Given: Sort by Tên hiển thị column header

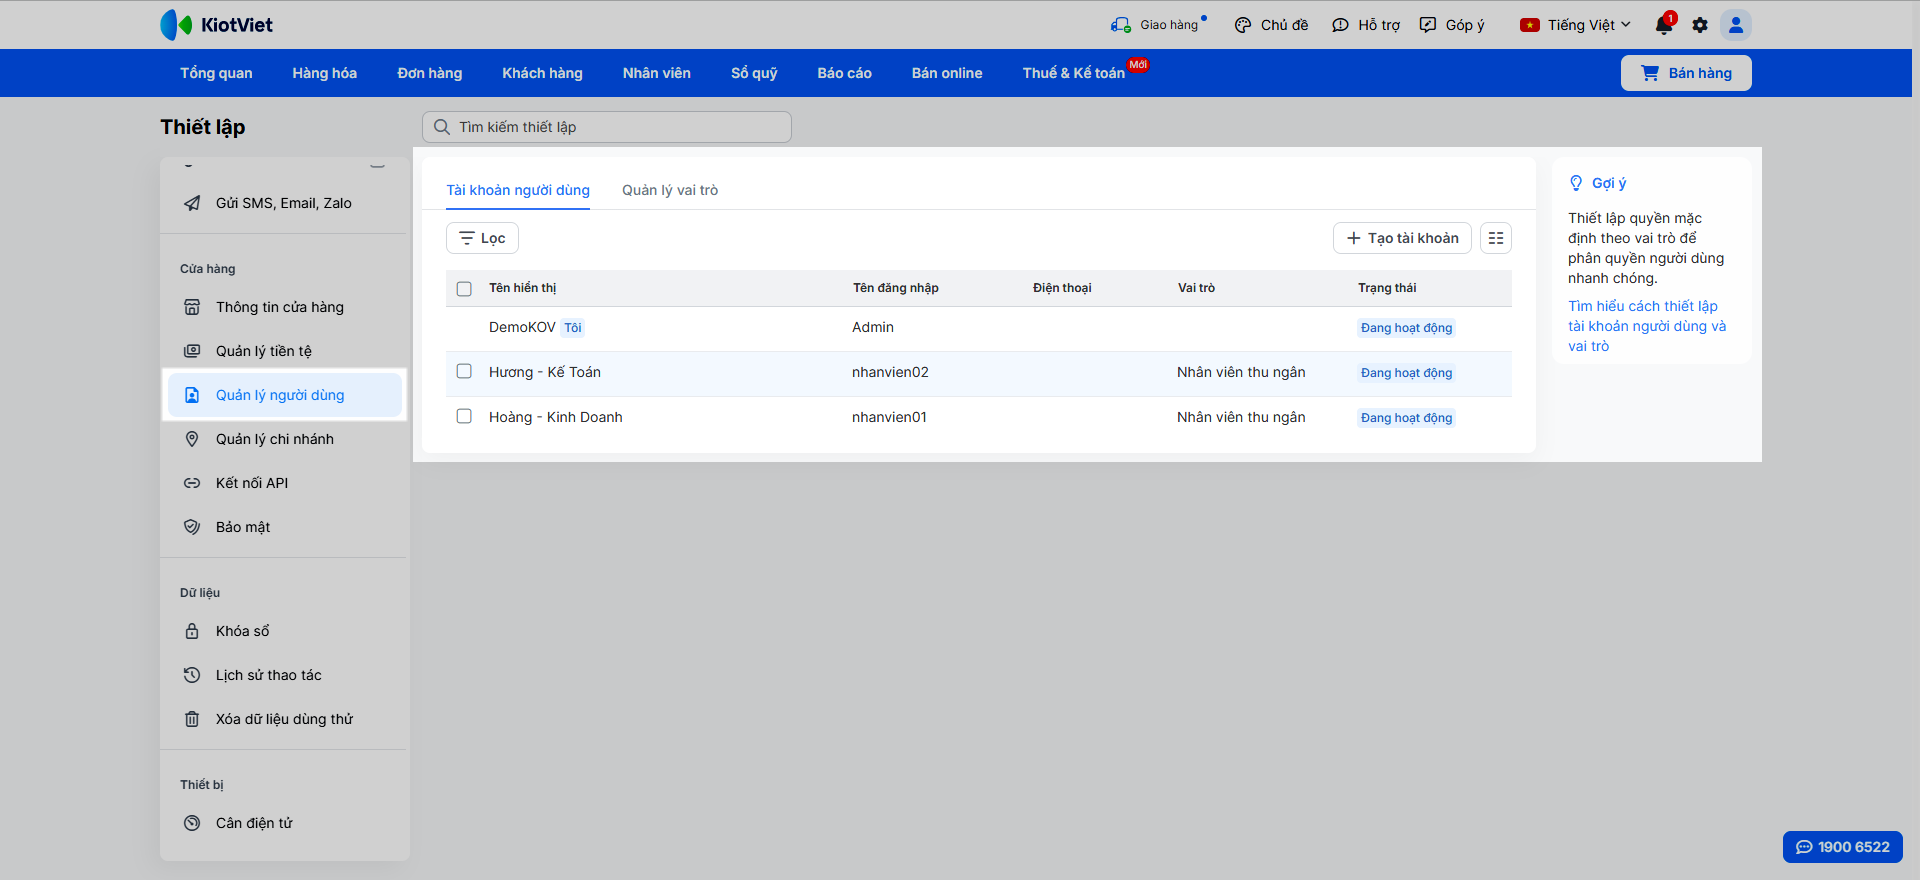Looking at the screenshot, I should click(522, 288).
